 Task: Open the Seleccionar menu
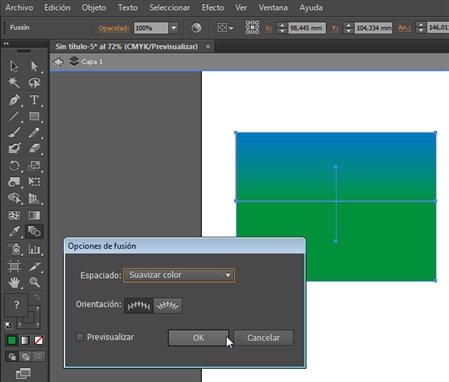click(170, 7)
